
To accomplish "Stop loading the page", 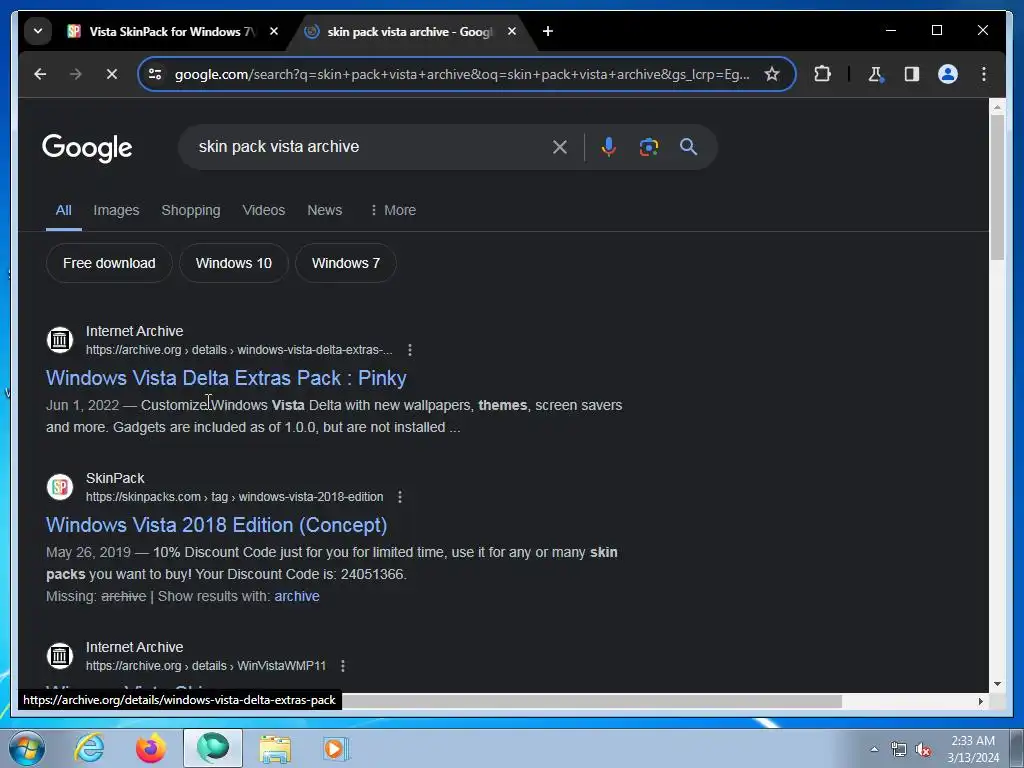I will [x=112, y=74].
